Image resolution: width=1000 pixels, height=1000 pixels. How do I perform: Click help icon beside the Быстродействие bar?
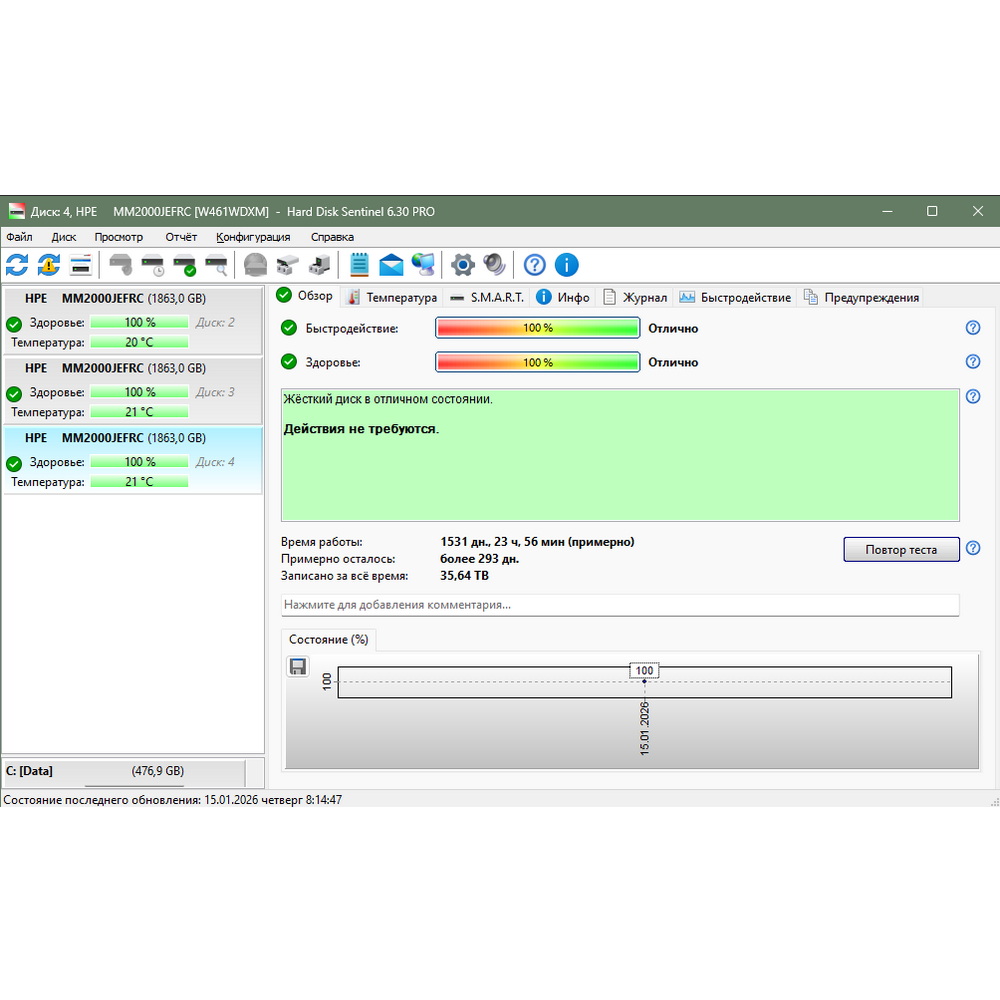[x=973, y=328]
